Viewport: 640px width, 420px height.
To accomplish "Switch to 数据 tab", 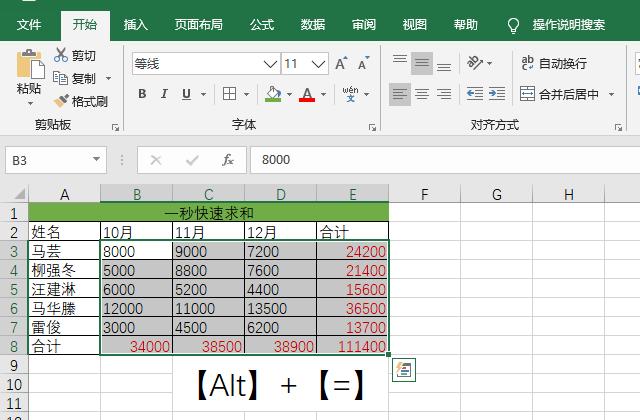I will click(x=313, y=25).
